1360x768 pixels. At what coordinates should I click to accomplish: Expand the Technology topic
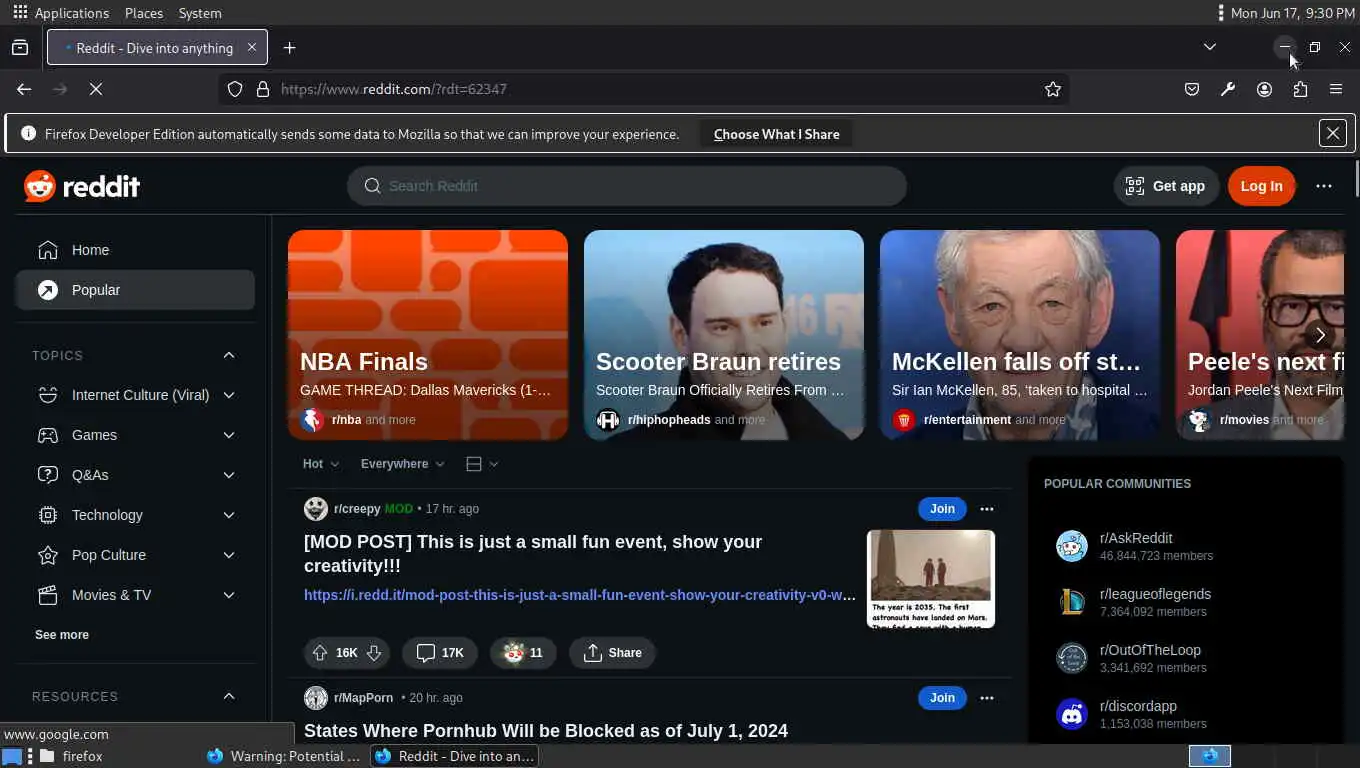tap(229, 515)
